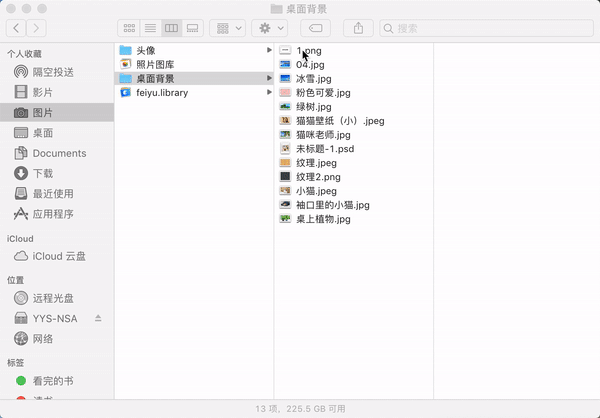Screen dimensions: 600x418
Task: Open 远程光盘 in the sidebar
Action: click(57, 298)
